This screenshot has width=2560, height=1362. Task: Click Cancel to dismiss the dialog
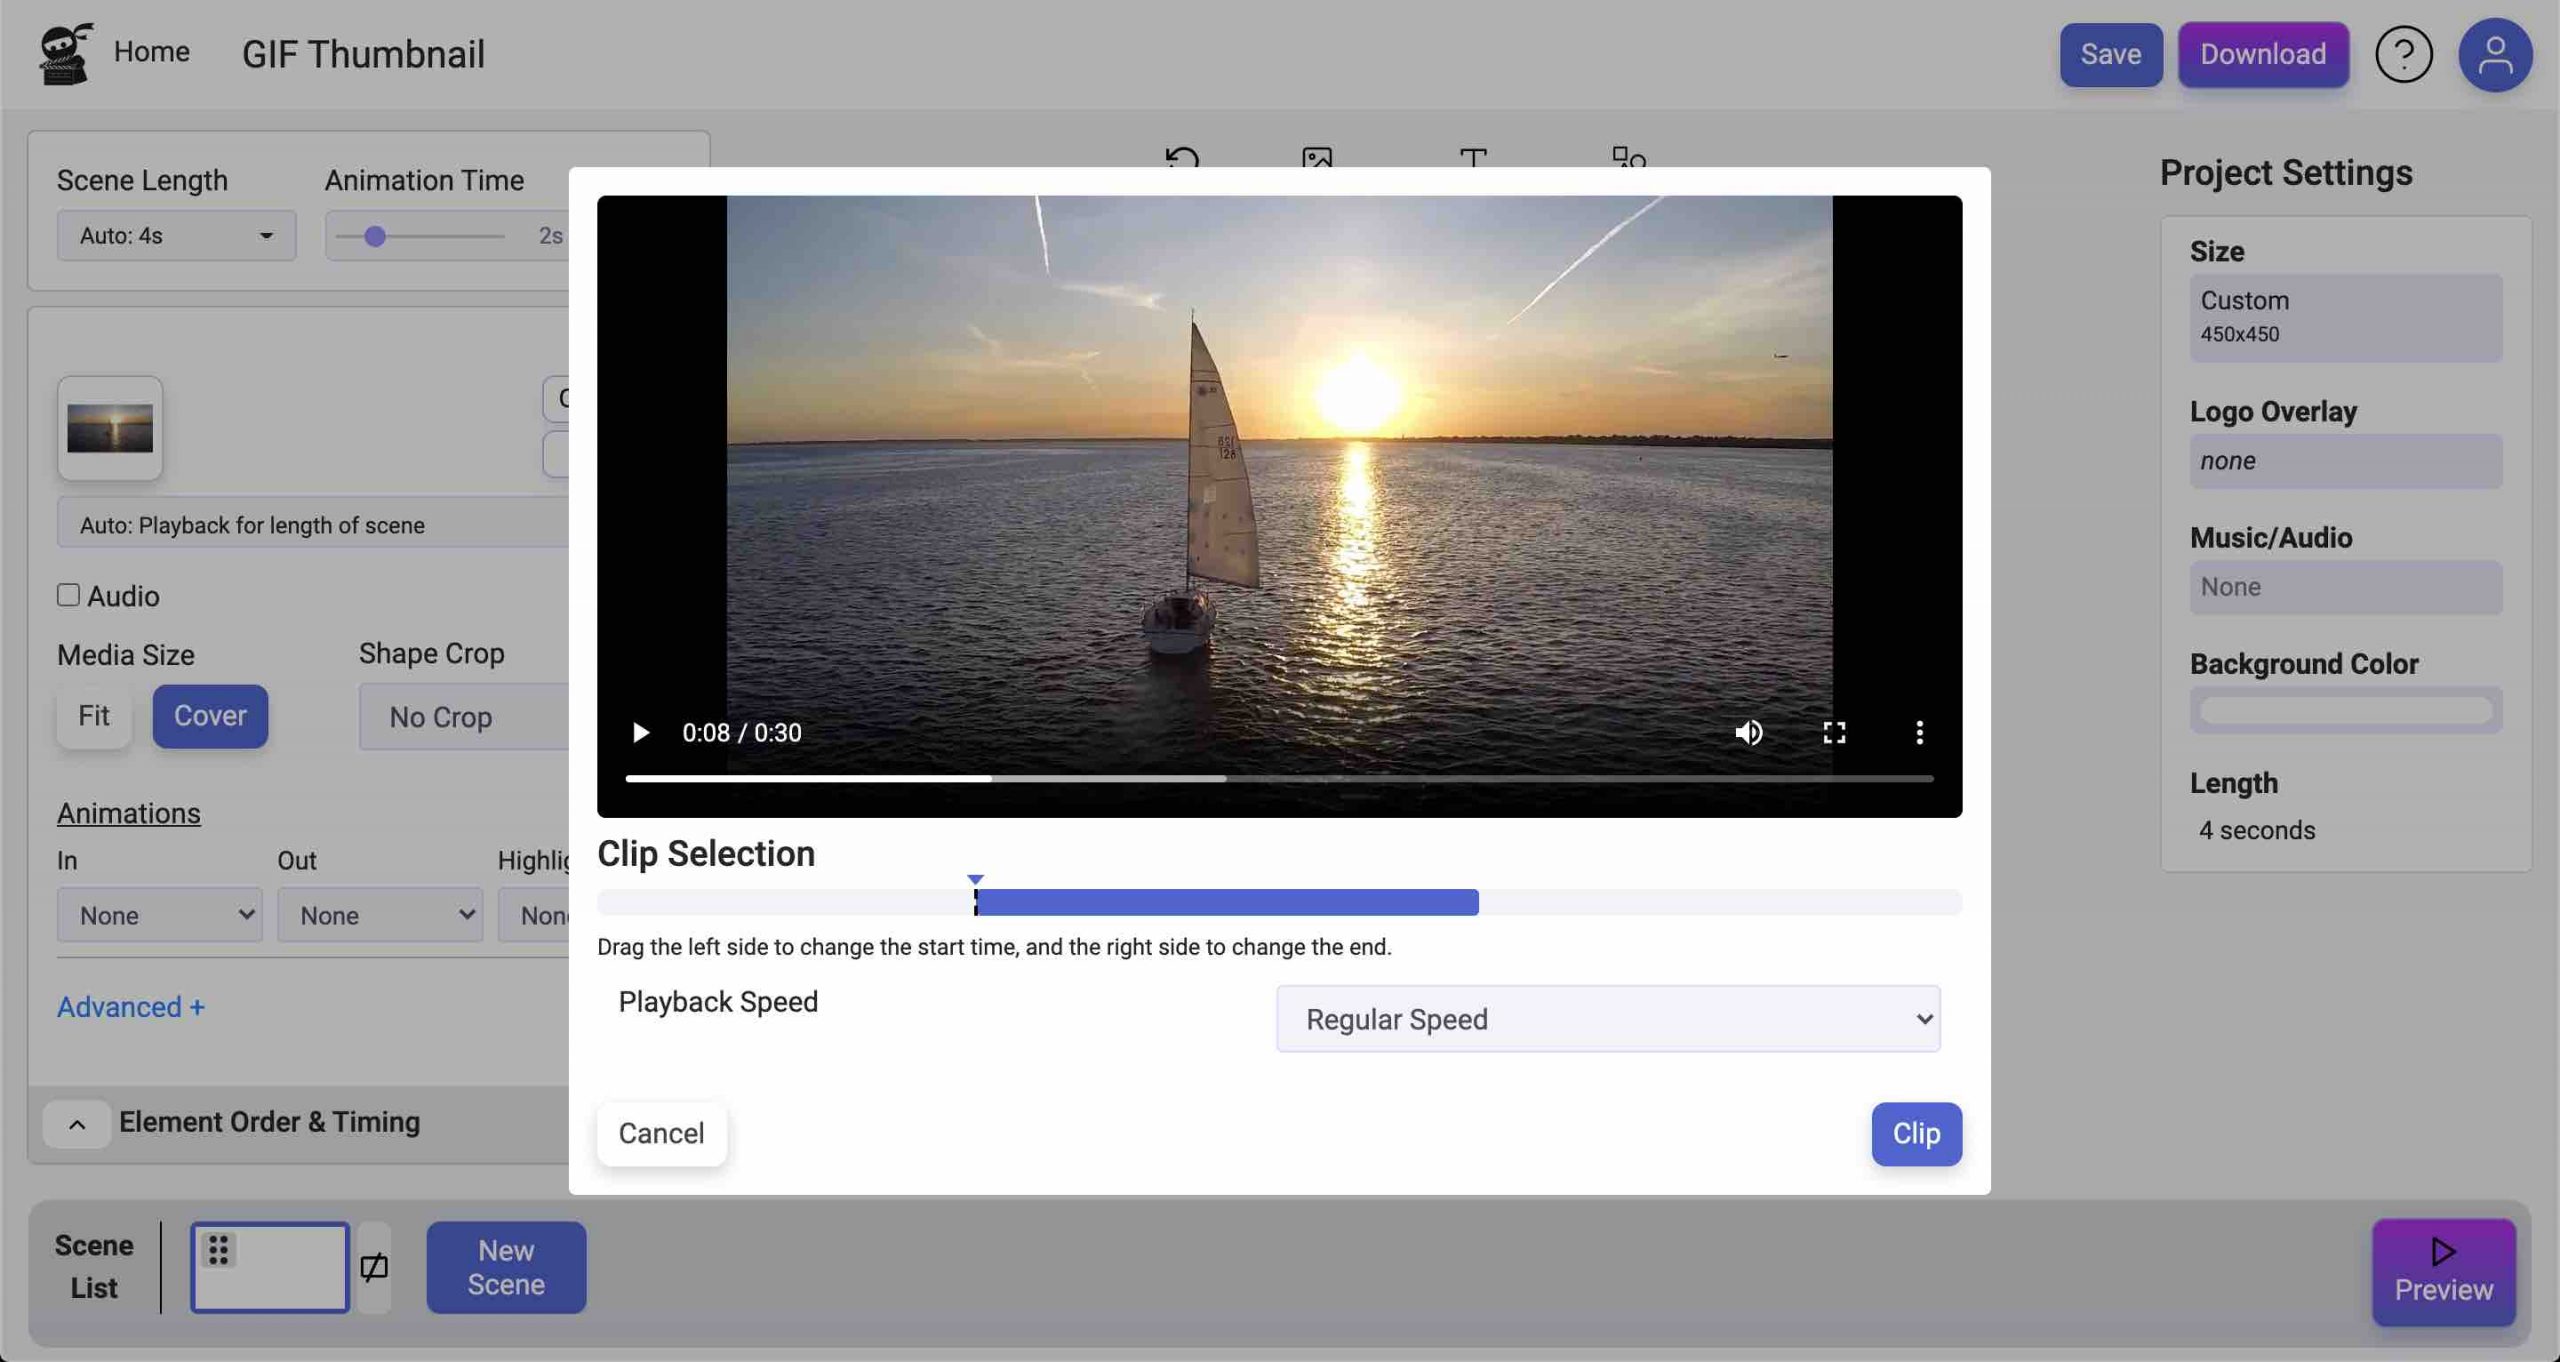coord(660,1133)
